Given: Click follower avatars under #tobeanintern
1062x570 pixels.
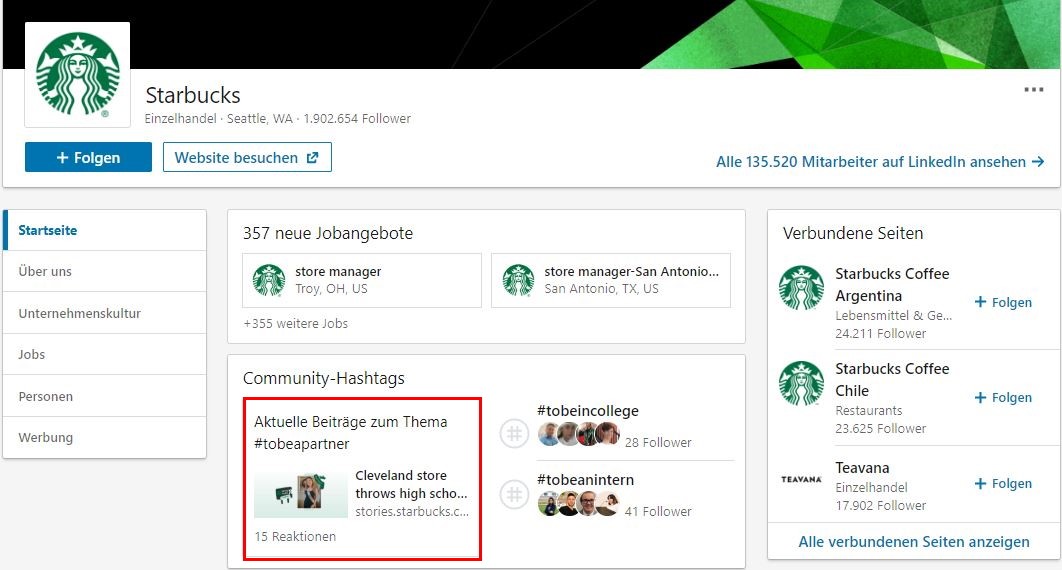Looking at the screenshot, I should click(x=579, y=504).
